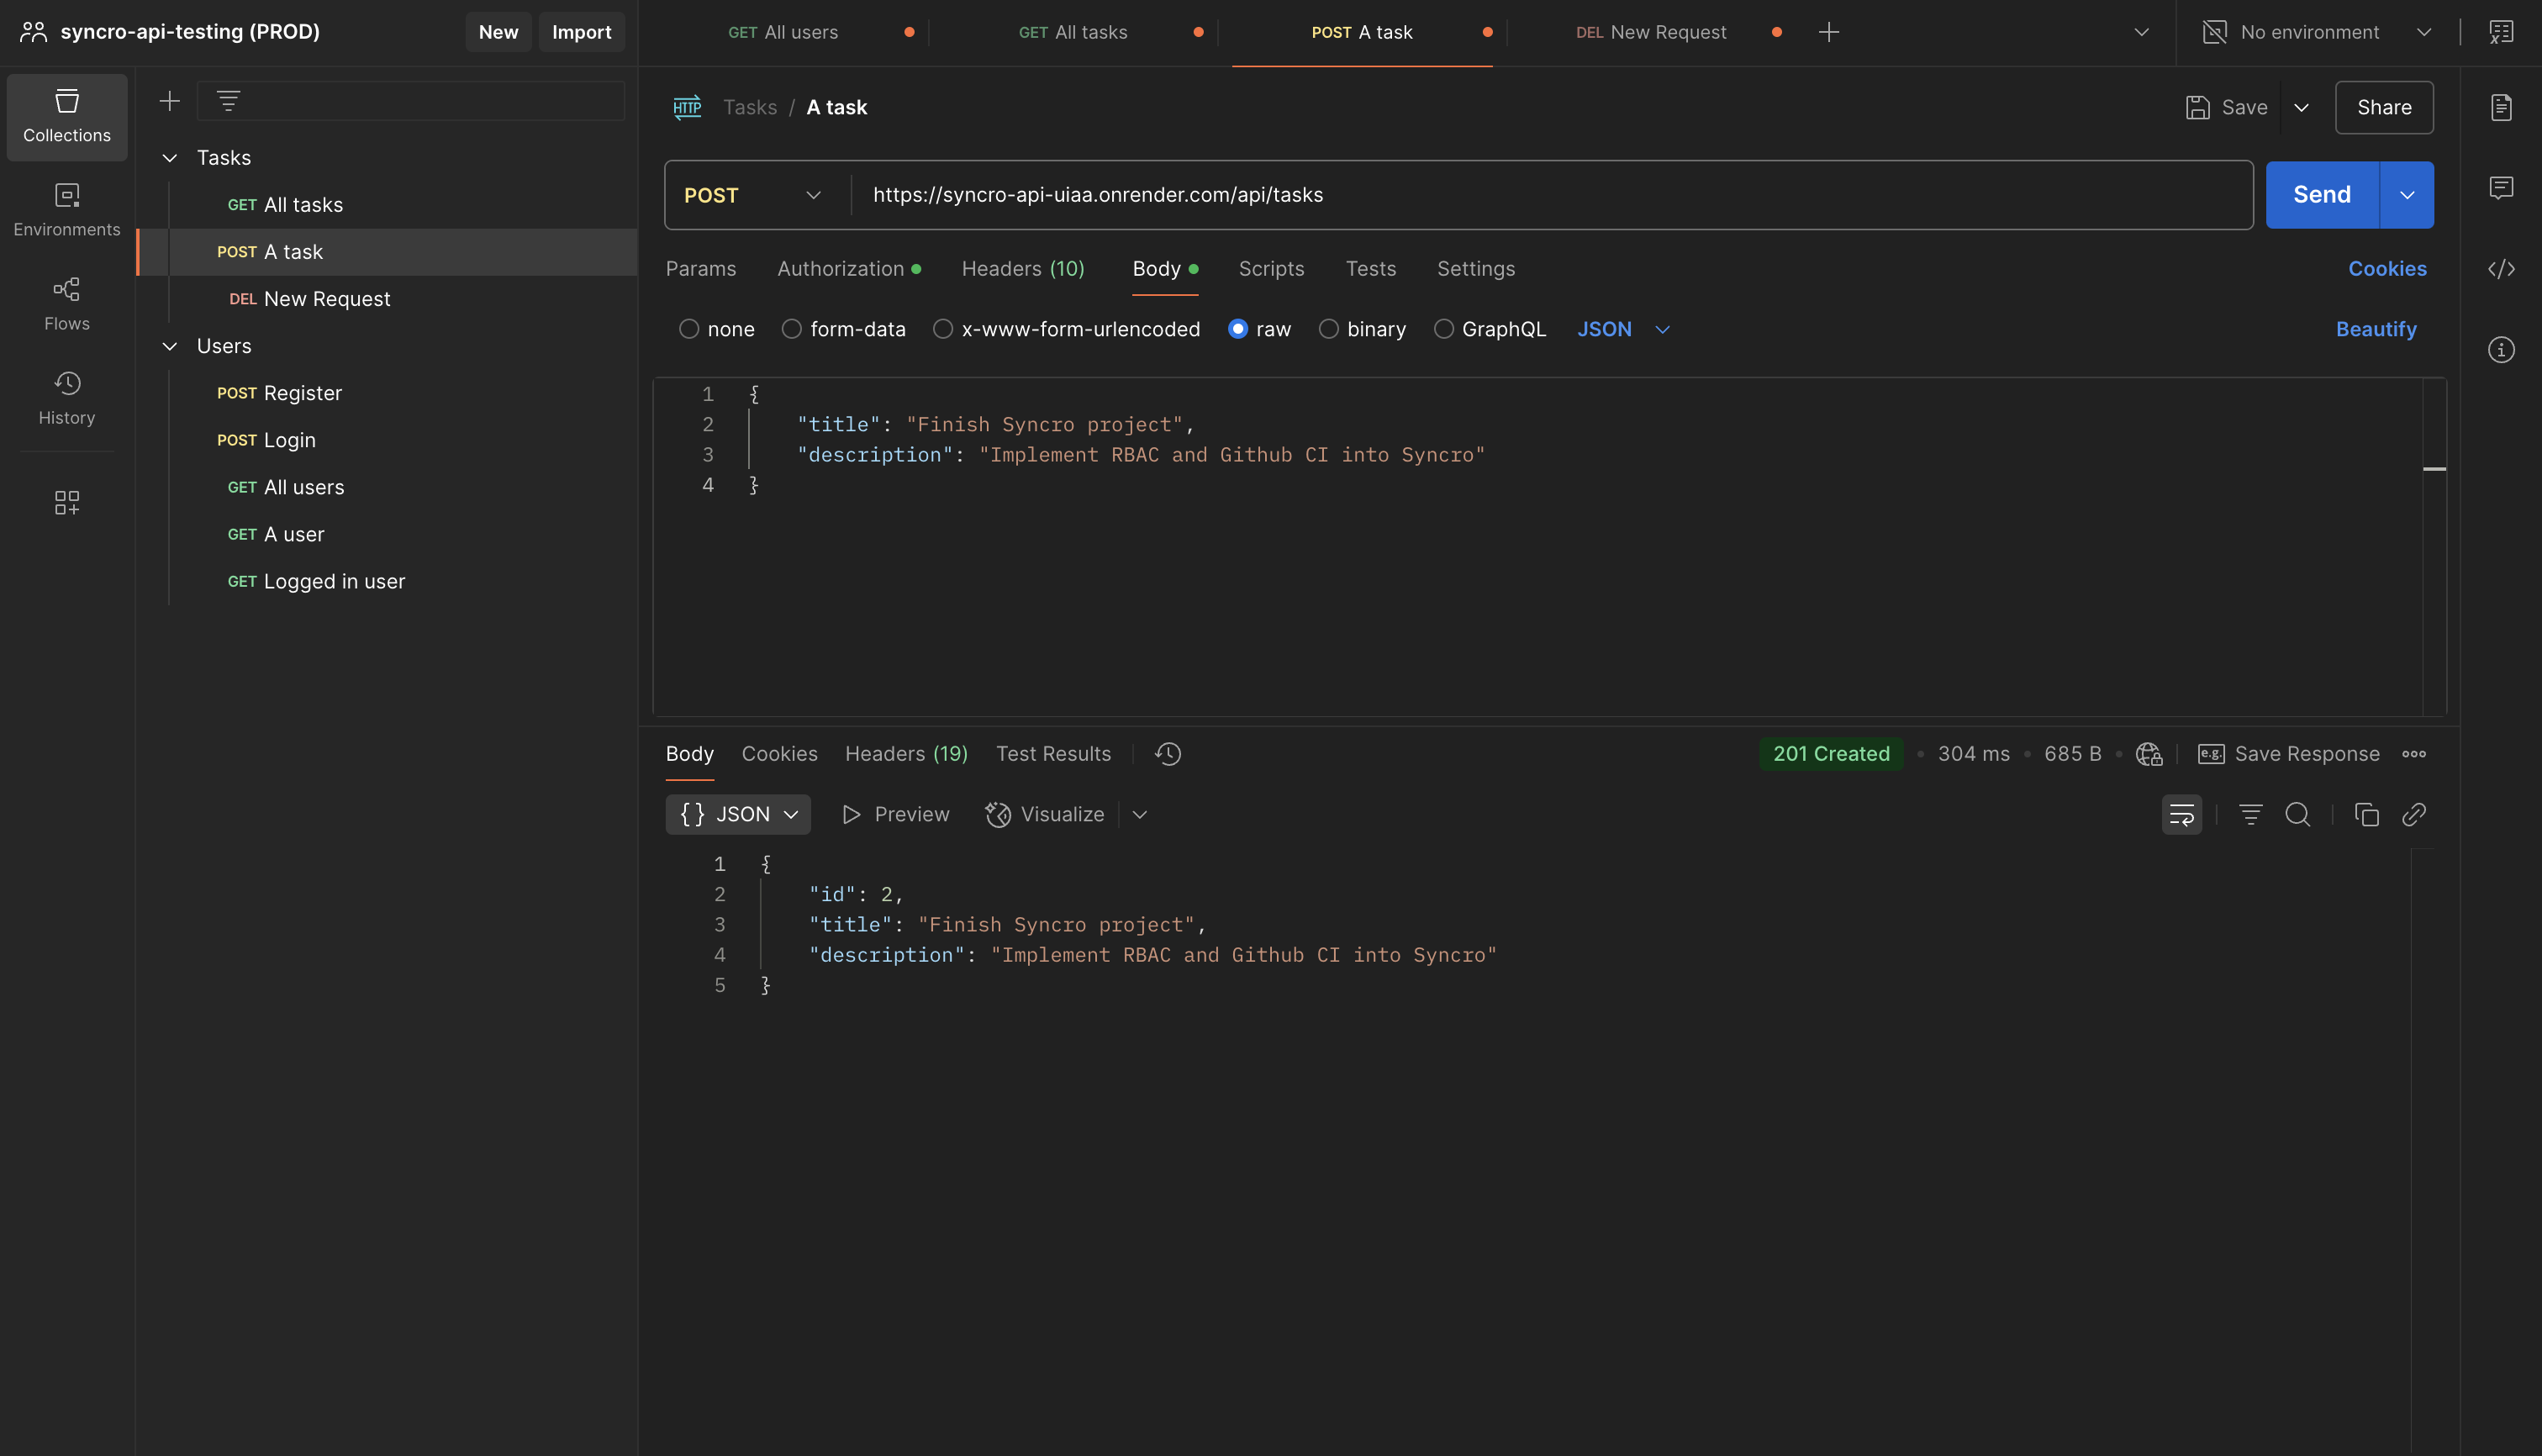Viewport: 2542px width, 1456px height.
Task: Click the environment quick look icon top right
Action: (2501, 32)
